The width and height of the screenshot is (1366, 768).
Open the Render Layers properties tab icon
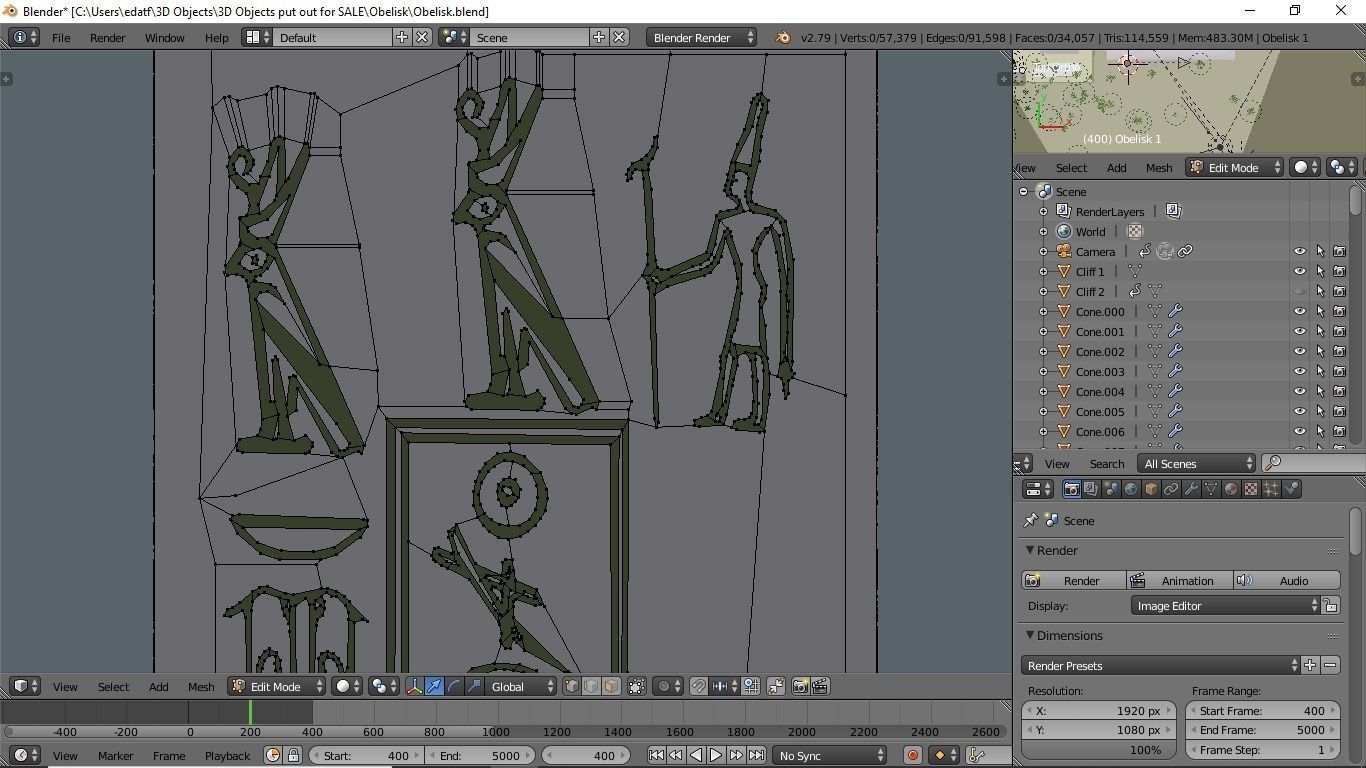click(1091, 489)
